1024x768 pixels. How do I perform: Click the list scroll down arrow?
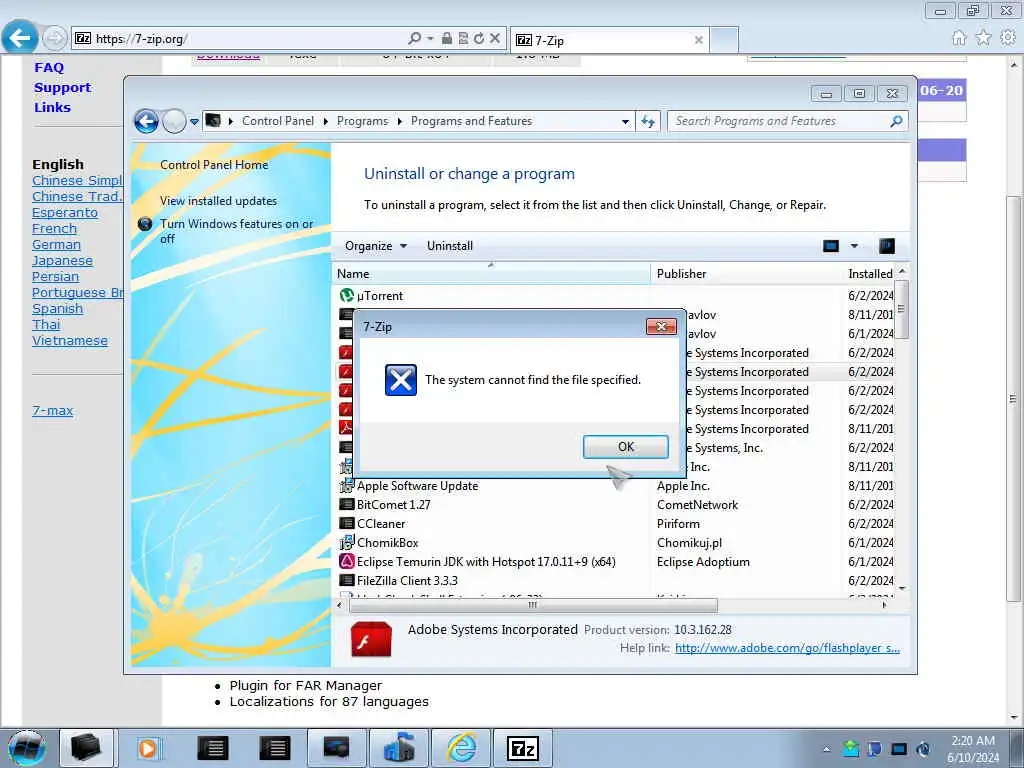point(902,588)
